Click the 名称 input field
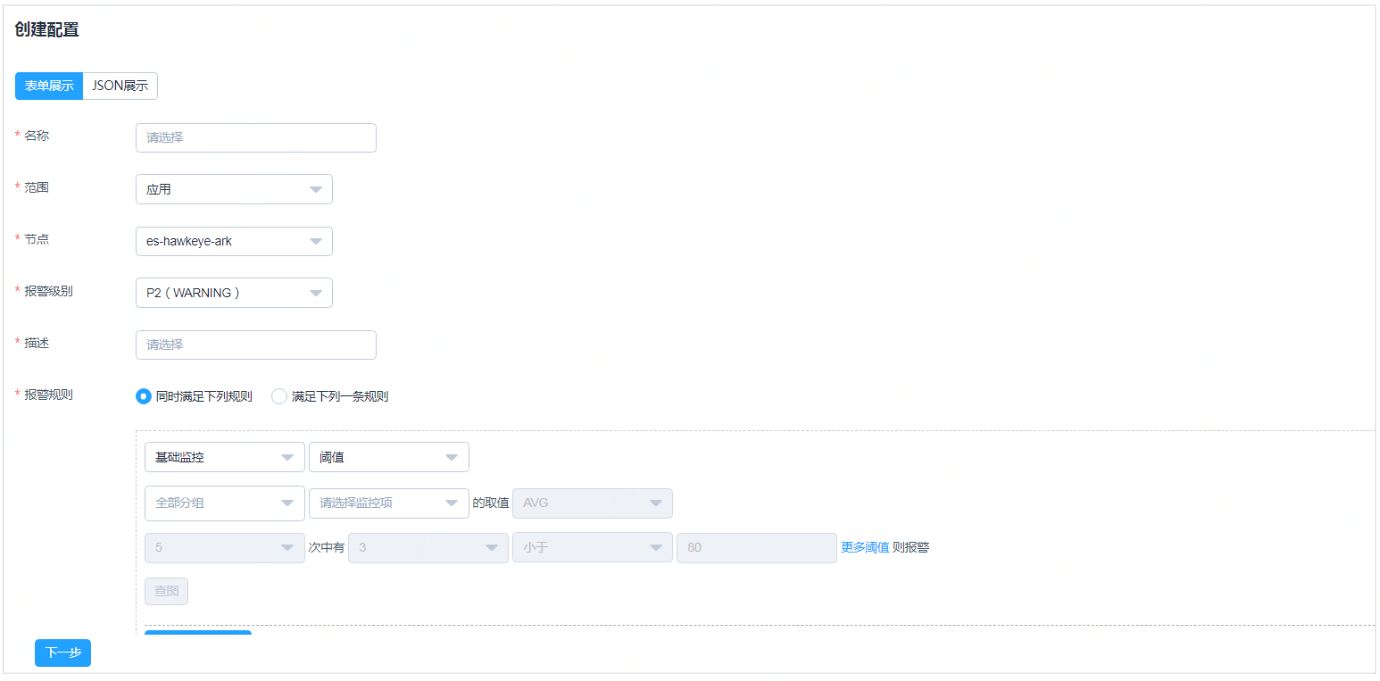The image size is (1380, 681). [255, 137]
